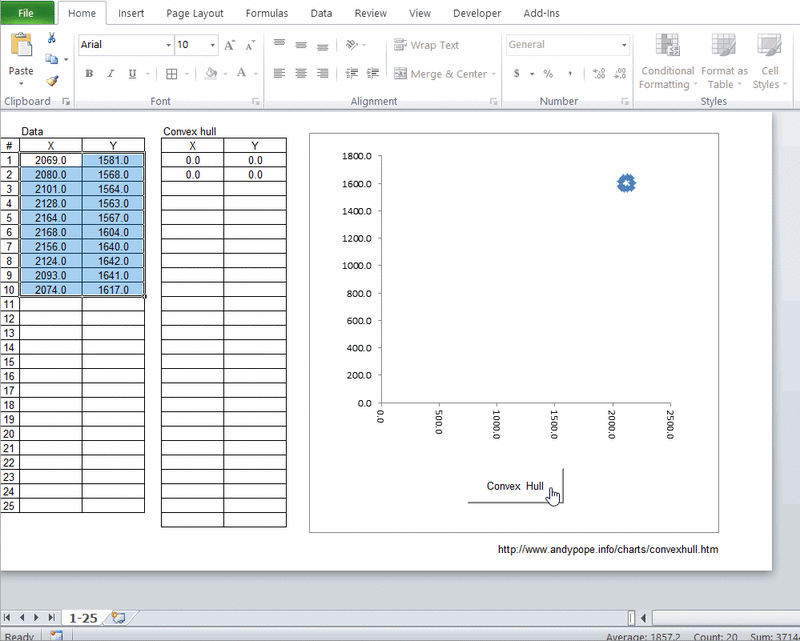Switch to the Formulas ribbon tab
Viewport: 800px width, 641px height.
coord(267,14)
